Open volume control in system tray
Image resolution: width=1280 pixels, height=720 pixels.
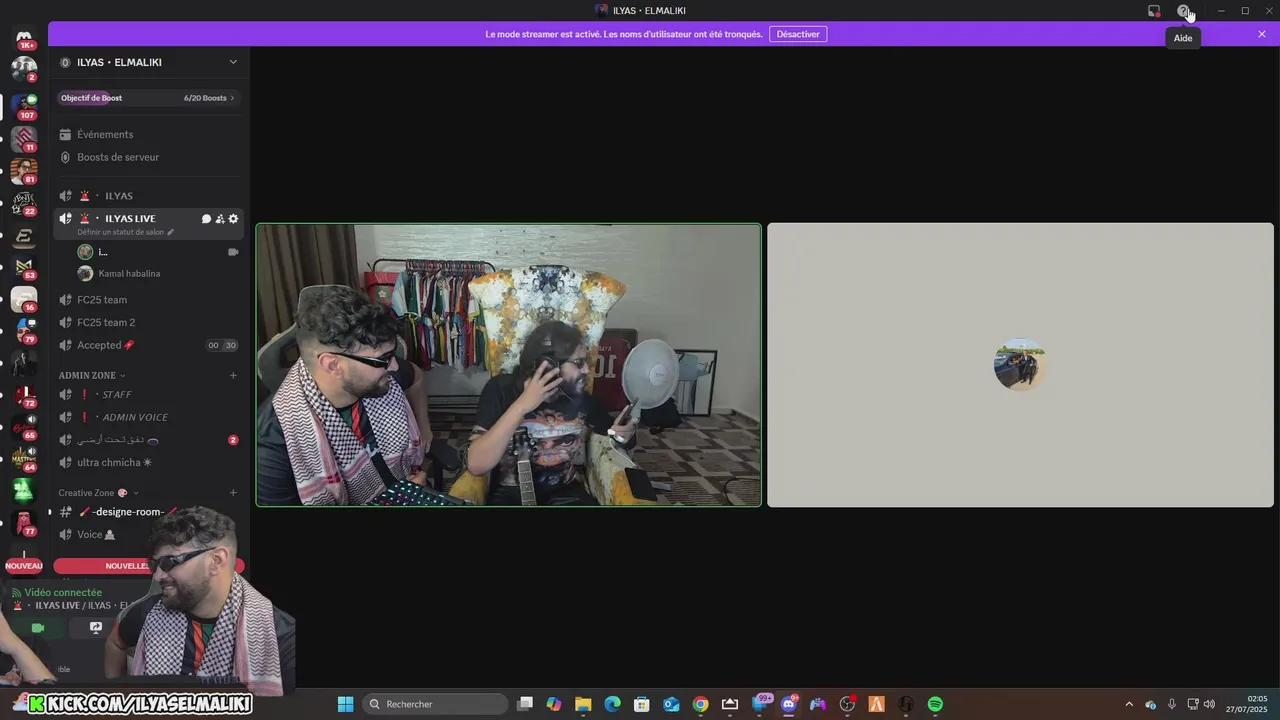[x=1210, y=704]
